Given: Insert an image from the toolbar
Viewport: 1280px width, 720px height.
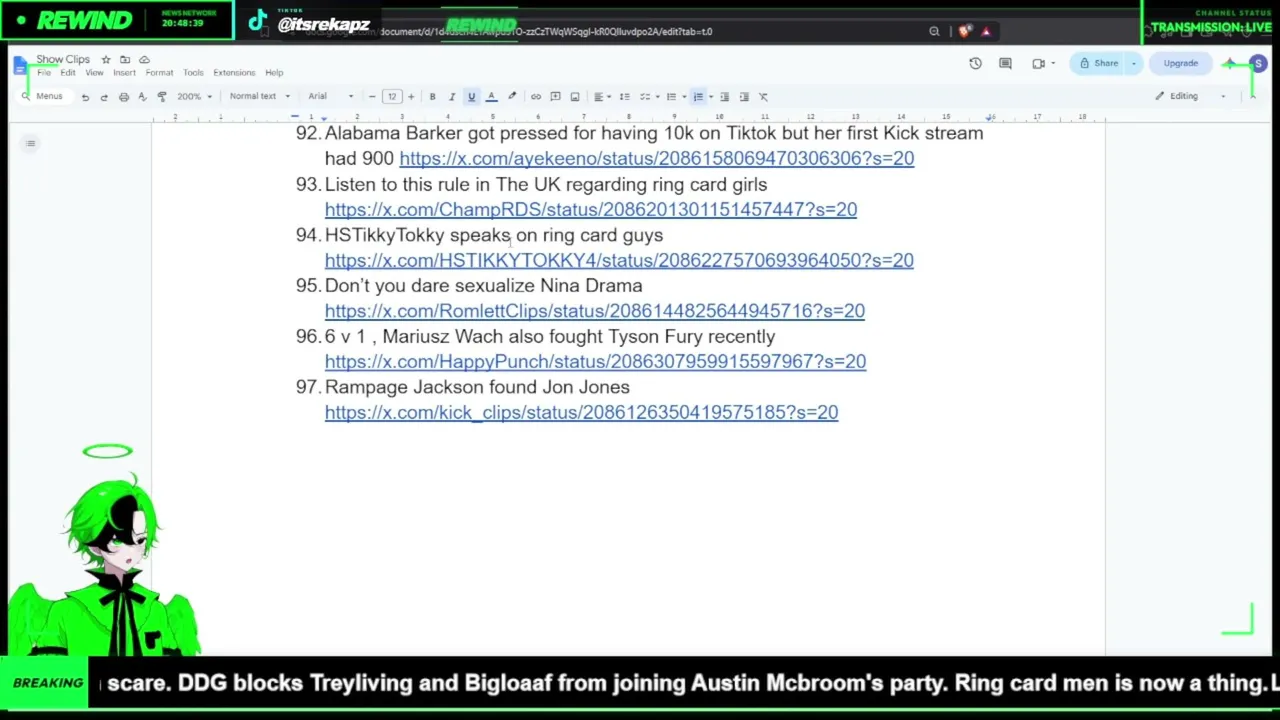Looking at the screenshot, I should tap(575, 97).
